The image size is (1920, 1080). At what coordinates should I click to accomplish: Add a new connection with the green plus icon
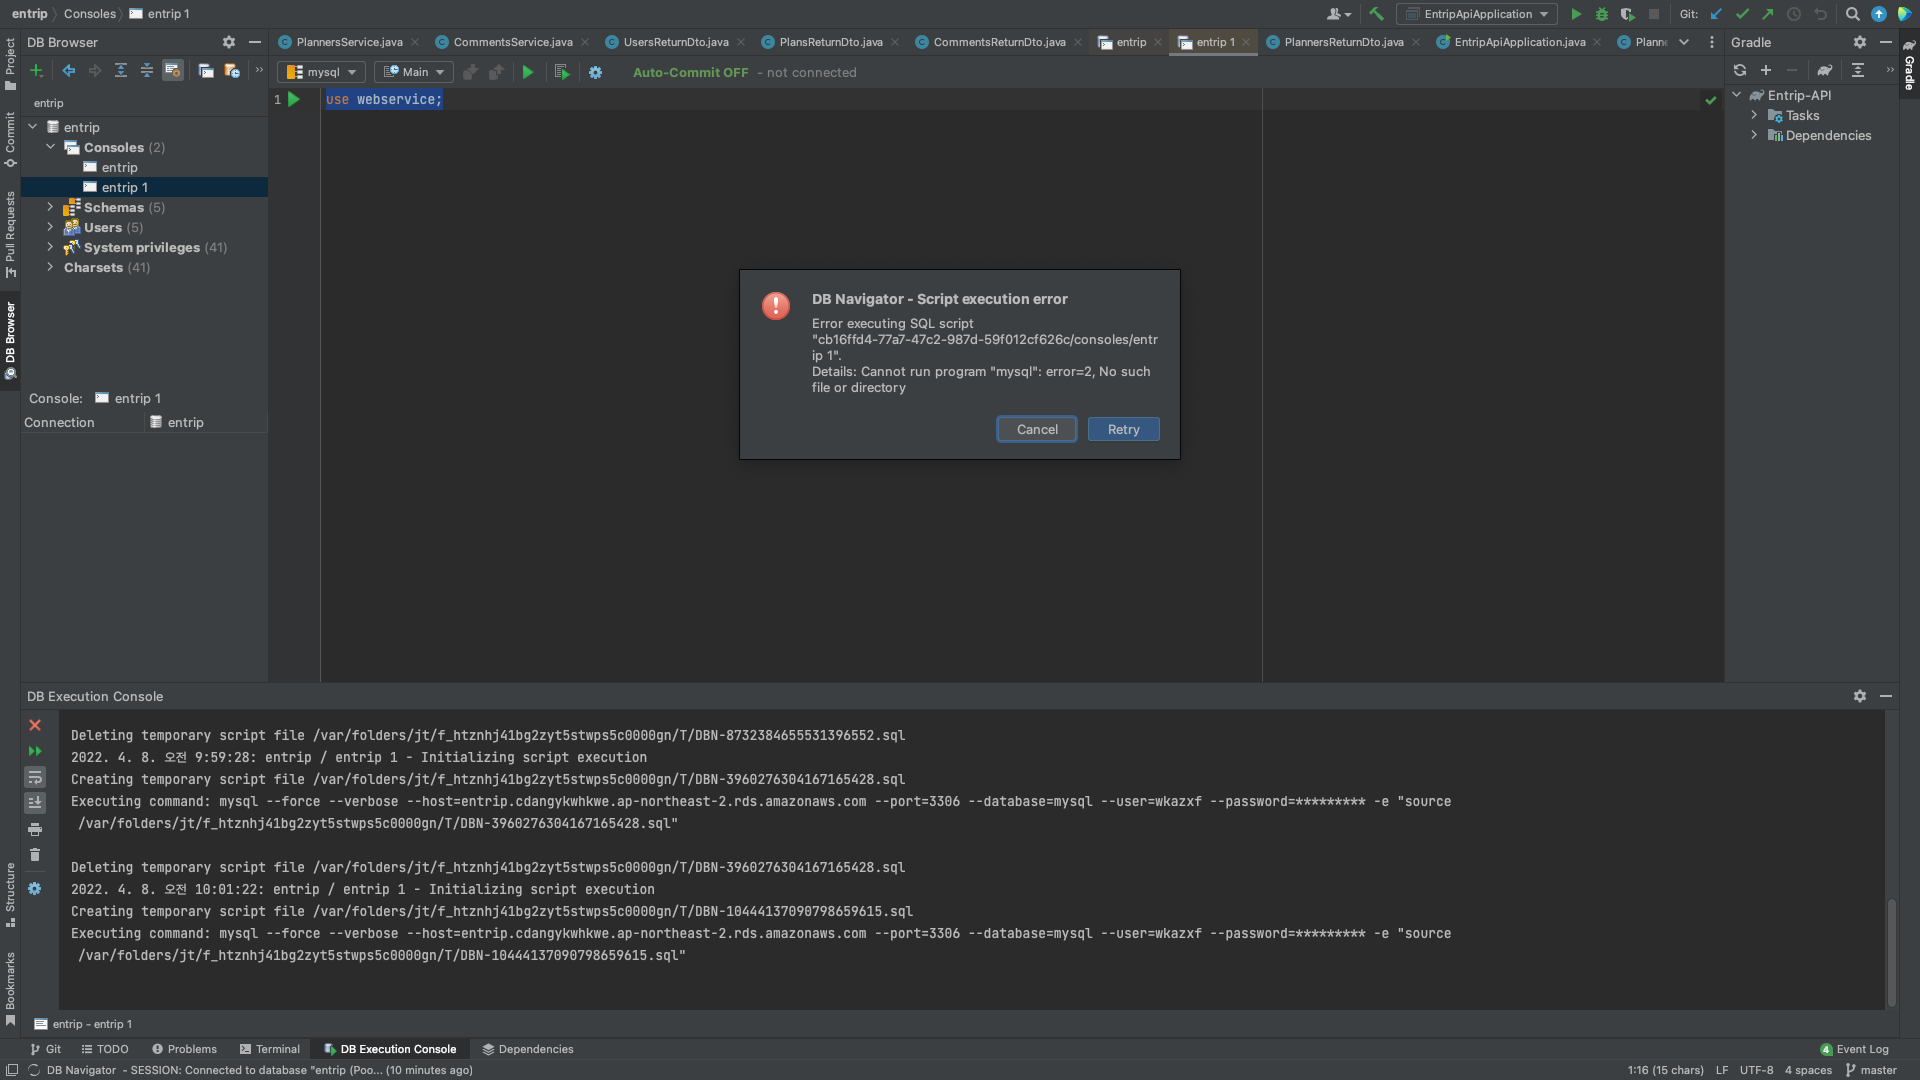pyautogui.click(x=36, y=70)
